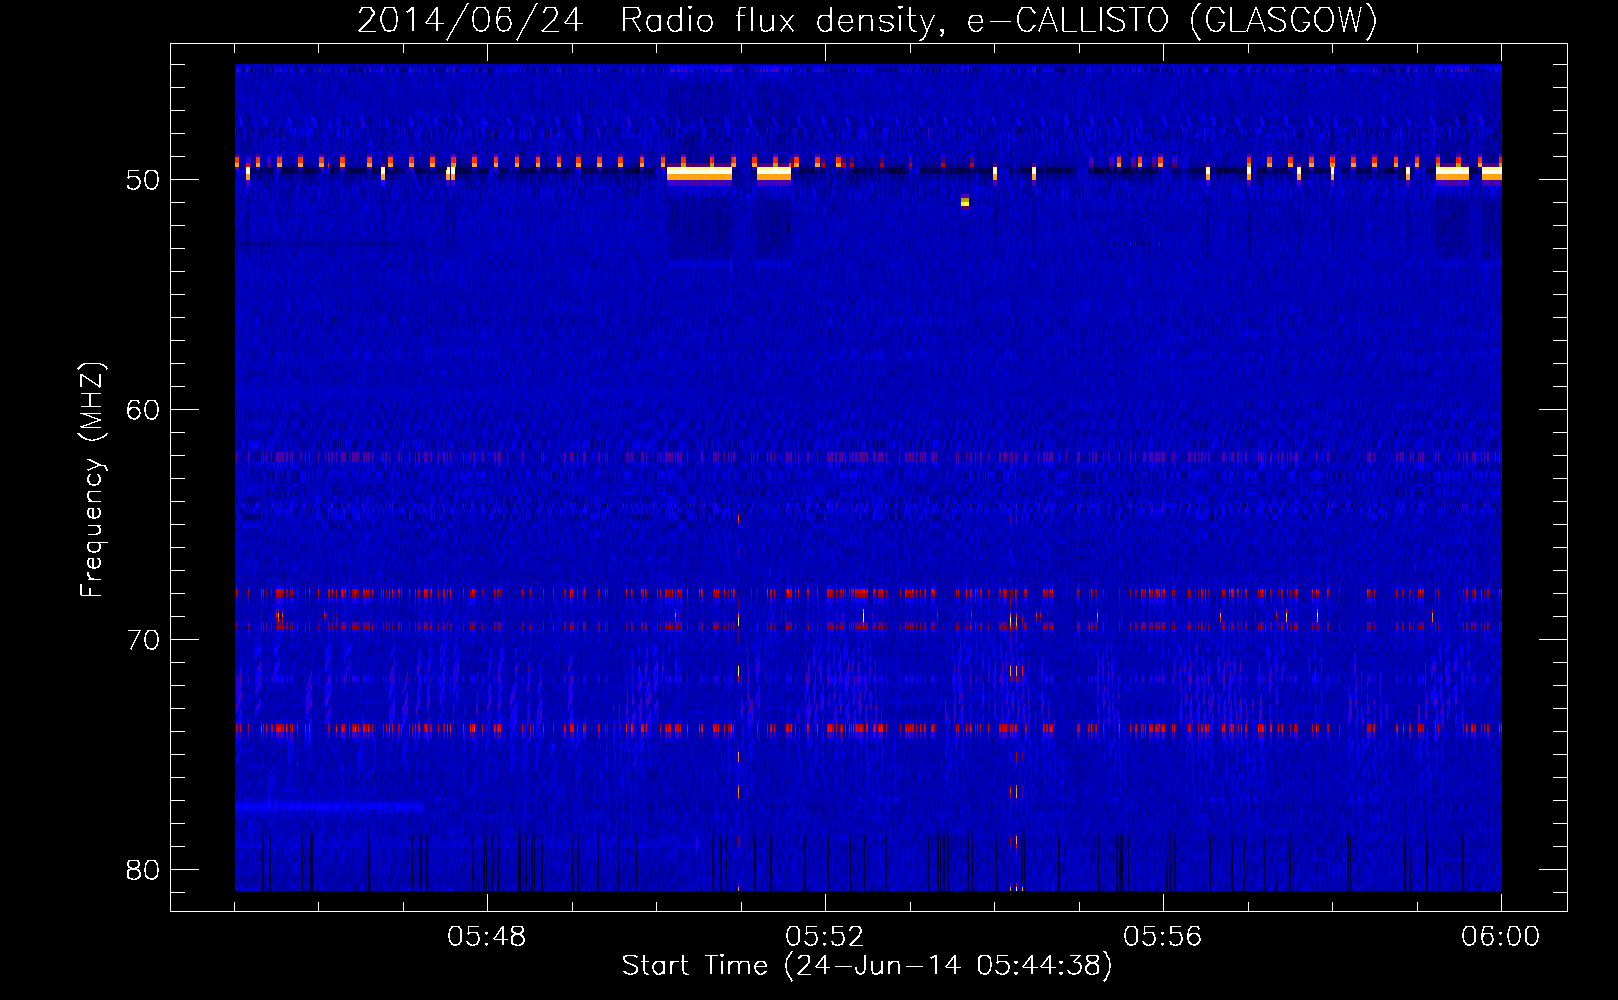Click the 70 frequency tick label
The height and width of the screenshot is (1000, 1618).
tap(143, 640)
